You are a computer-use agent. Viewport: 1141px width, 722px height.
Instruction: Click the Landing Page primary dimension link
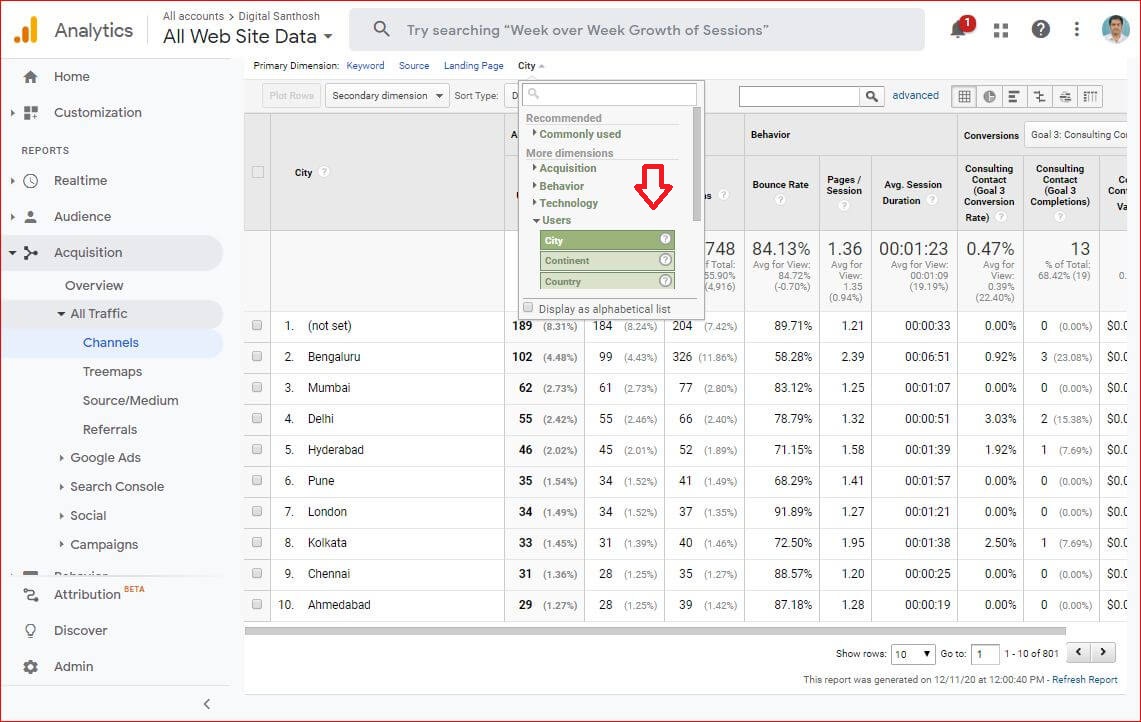tap(473, 66)
